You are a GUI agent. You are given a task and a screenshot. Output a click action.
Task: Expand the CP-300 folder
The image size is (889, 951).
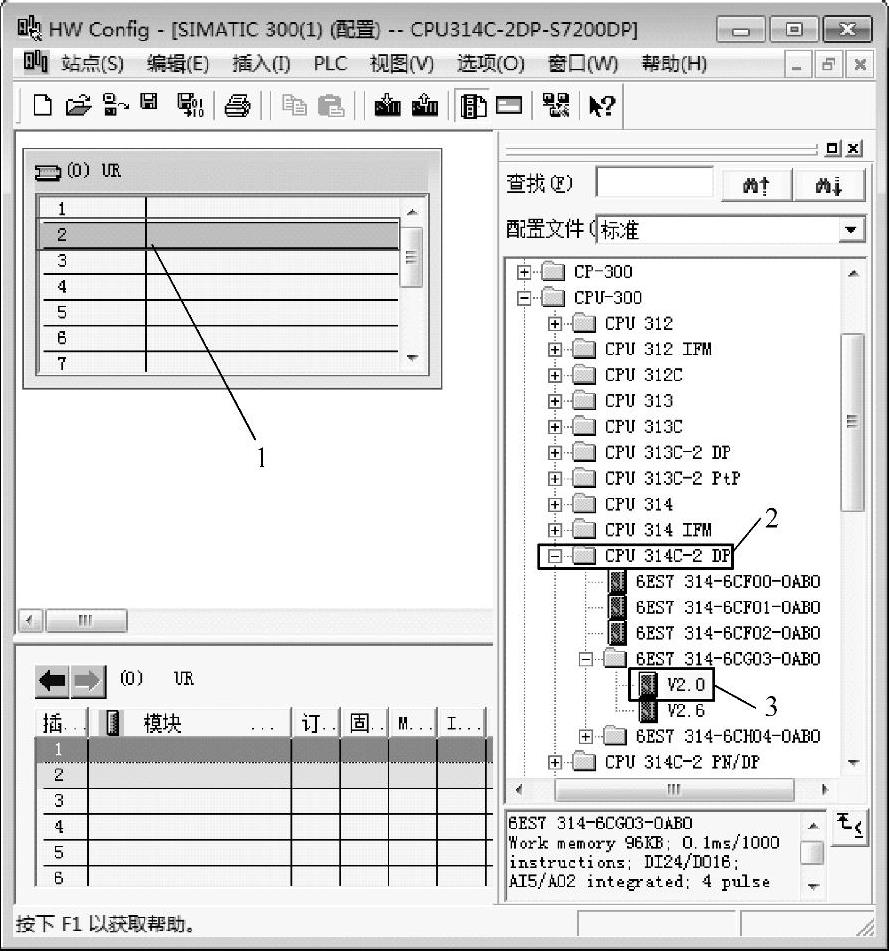coord(524,272)
